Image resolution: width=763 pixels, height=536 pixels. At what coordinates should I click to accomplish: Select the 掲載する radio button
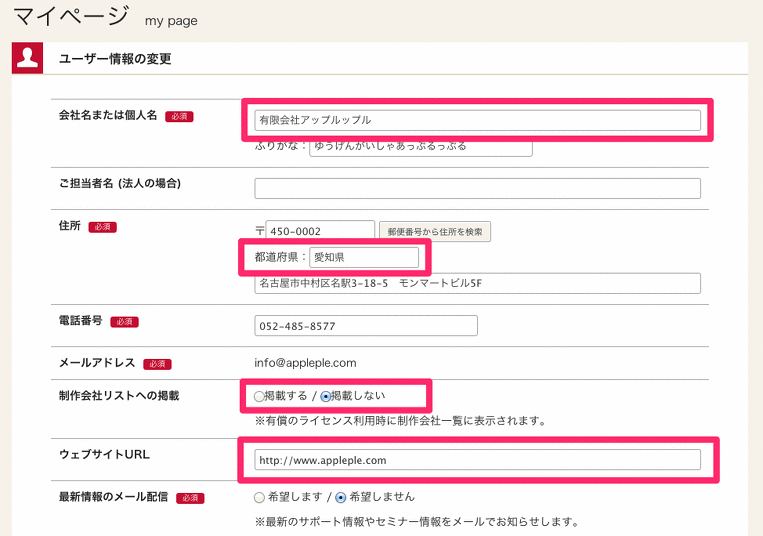pyautogui.click(x=260, y=397)
